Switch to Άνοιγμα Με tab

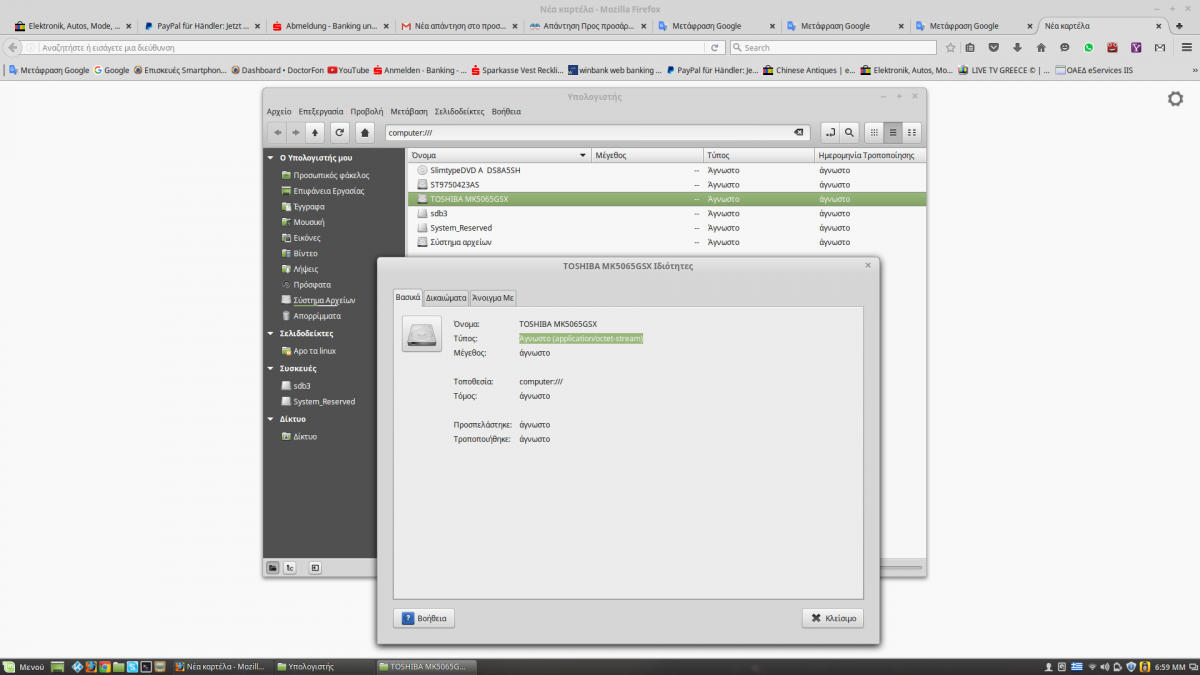493,298
